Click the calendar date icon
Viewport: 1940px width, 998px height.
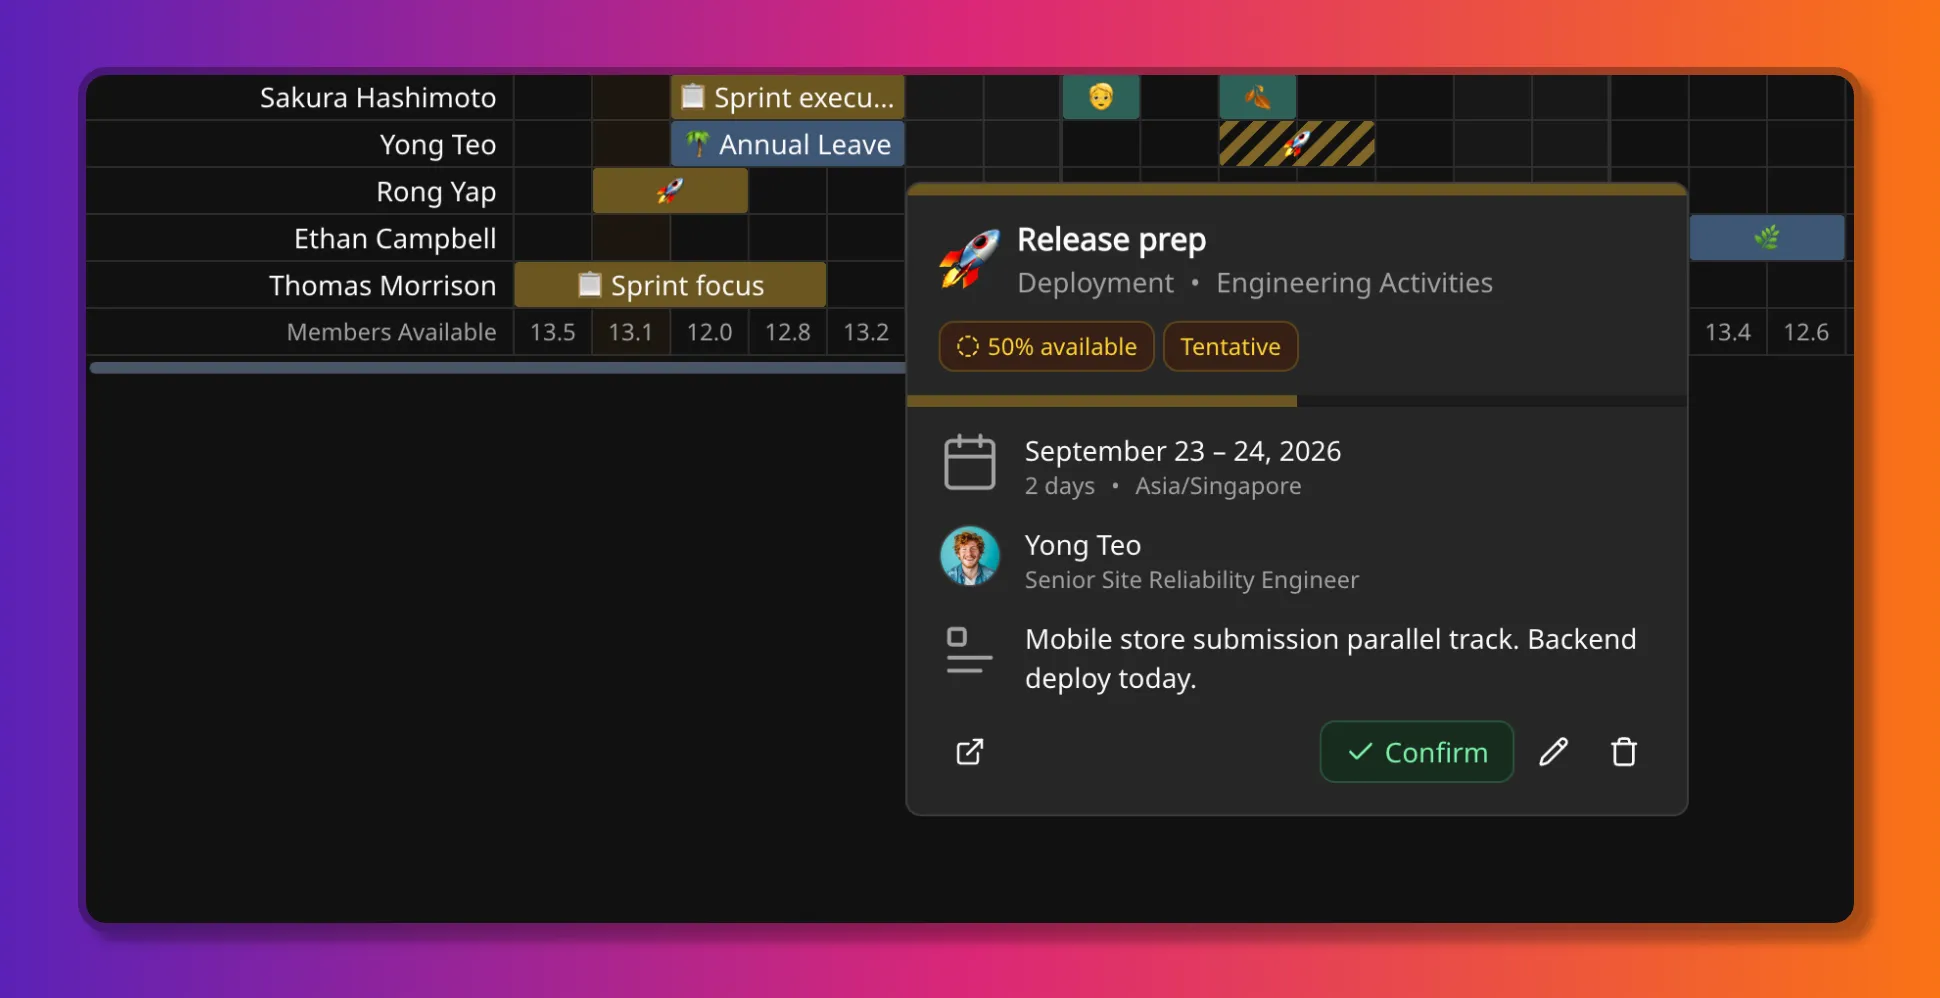coord(969,462)
